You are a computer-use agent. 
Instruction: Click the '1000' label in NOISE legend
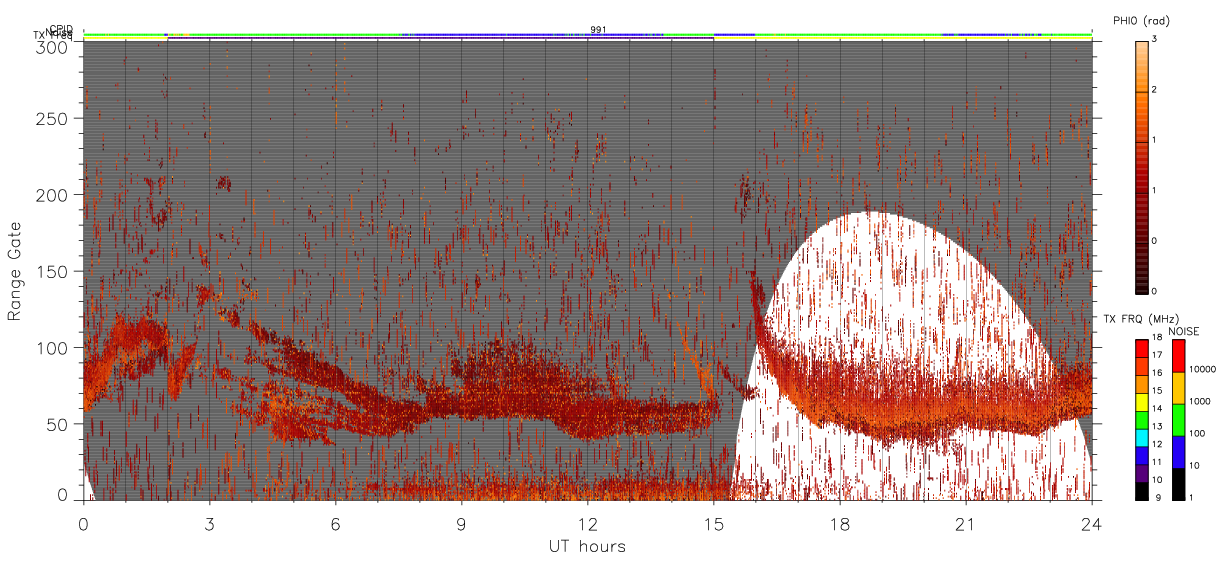pyautogui.click(x=1200, y=401)
